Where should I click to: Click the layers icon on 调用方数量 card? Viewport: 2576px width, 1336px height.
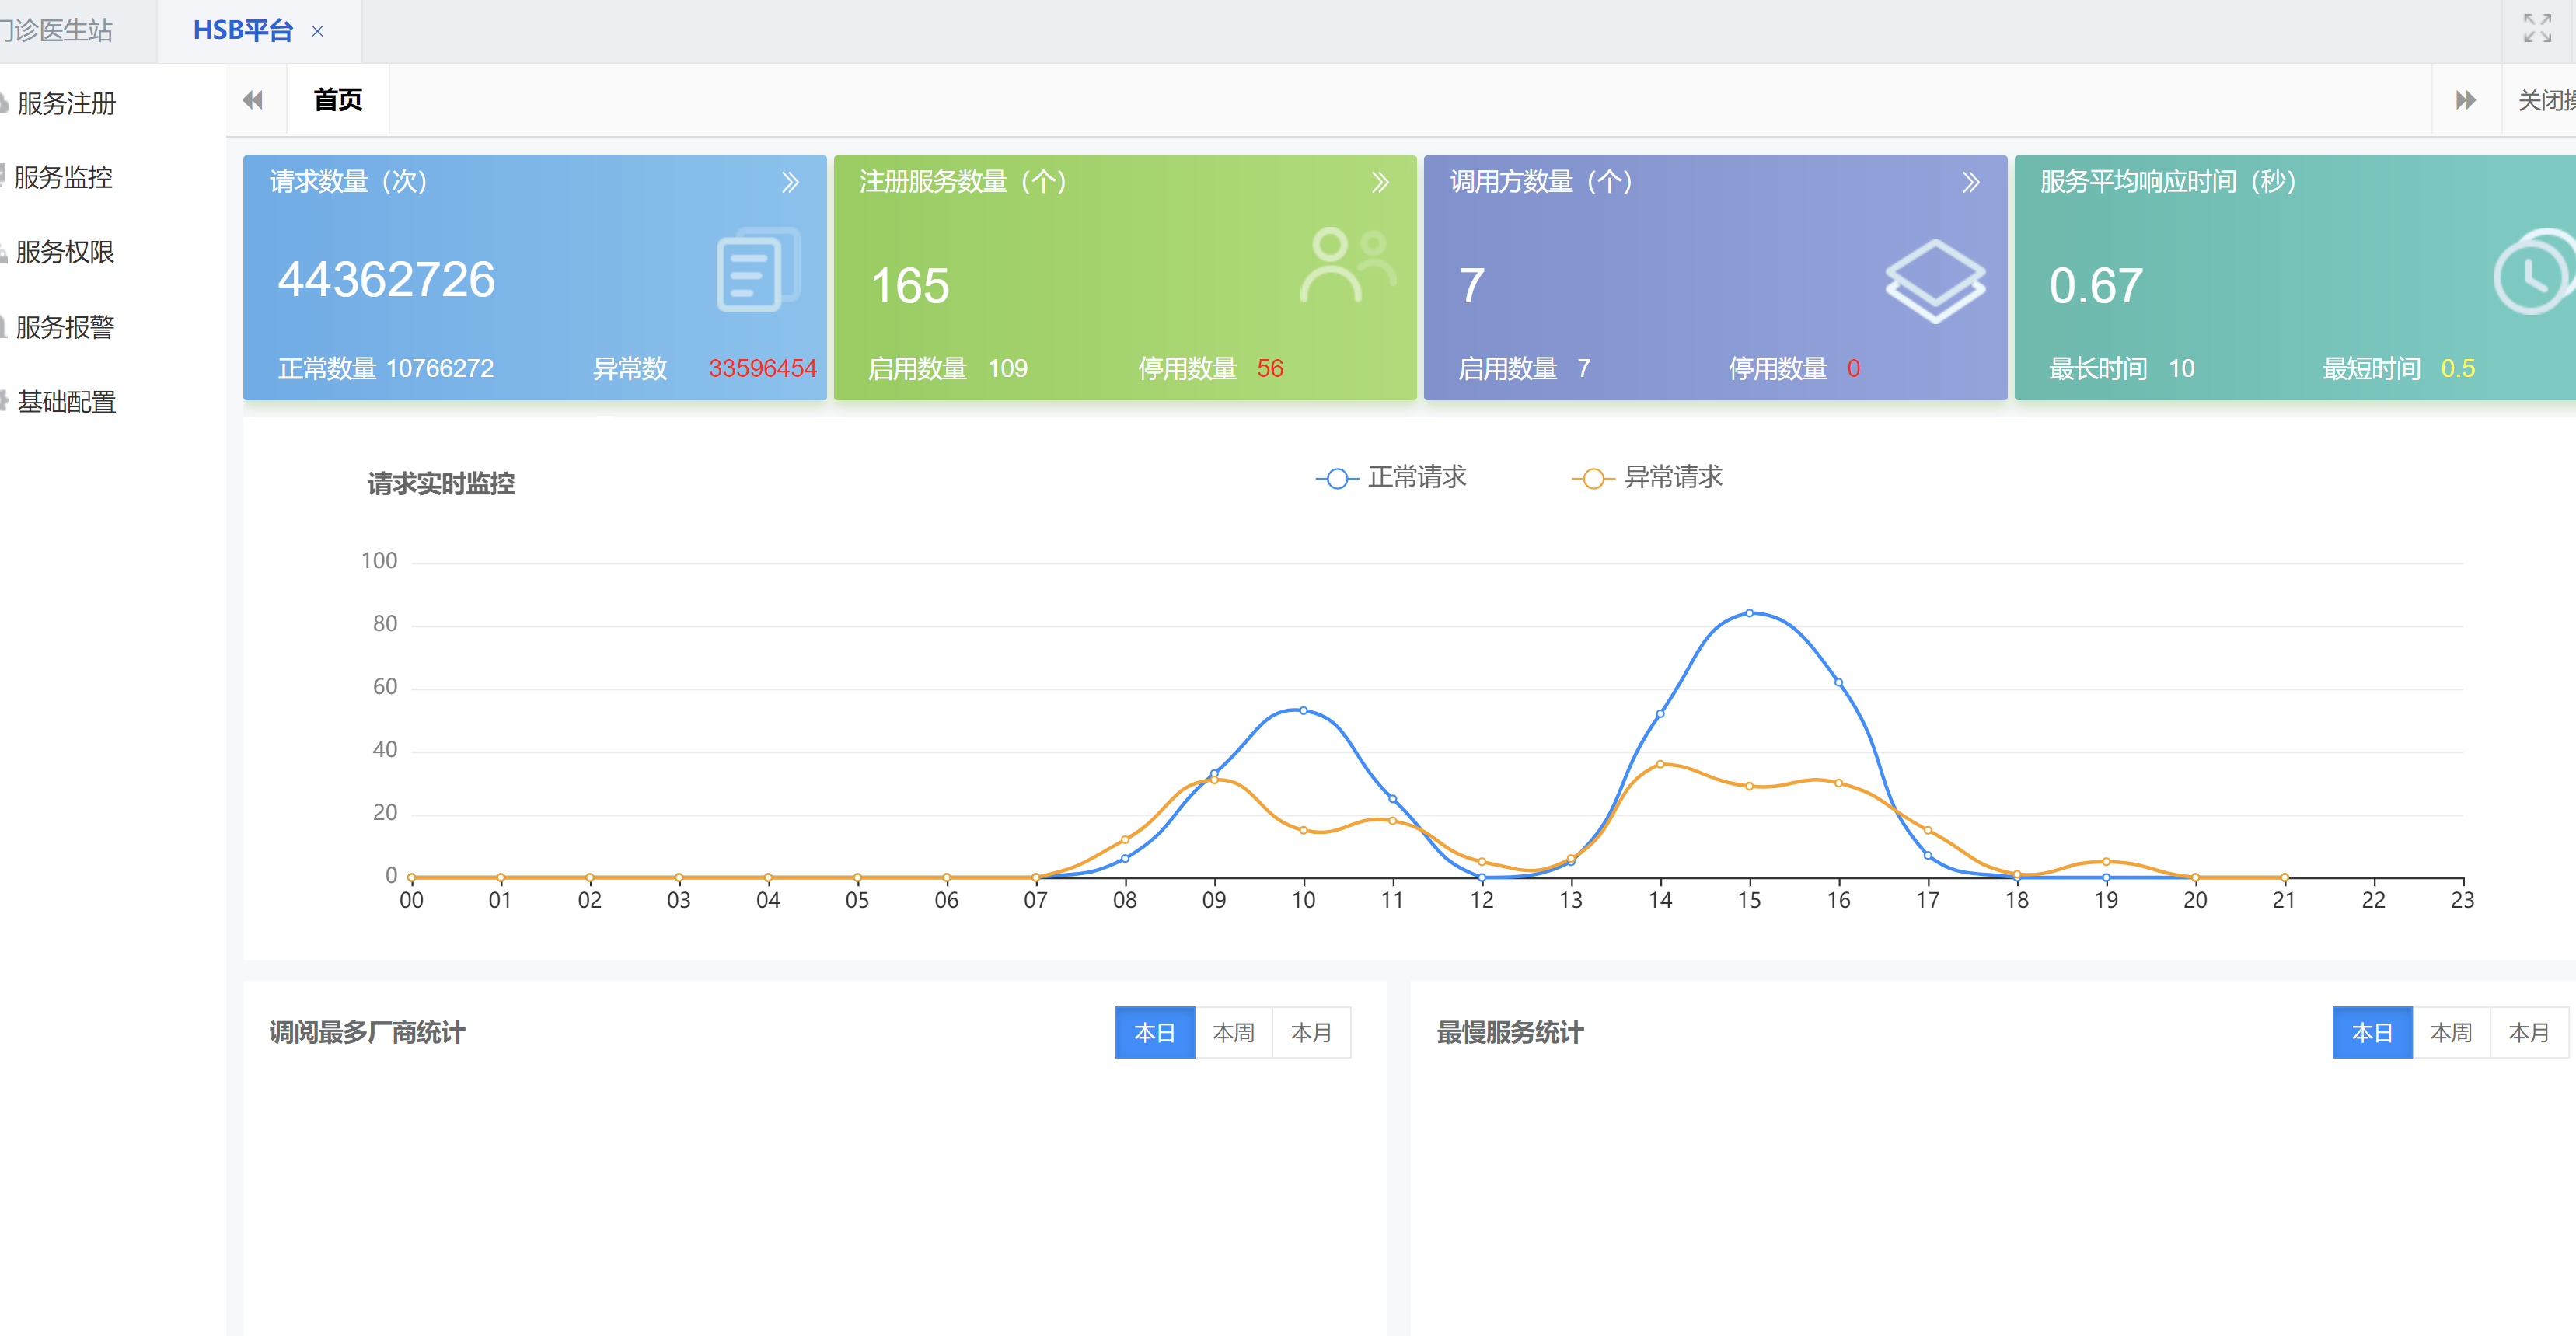[x=1935, y=281]
